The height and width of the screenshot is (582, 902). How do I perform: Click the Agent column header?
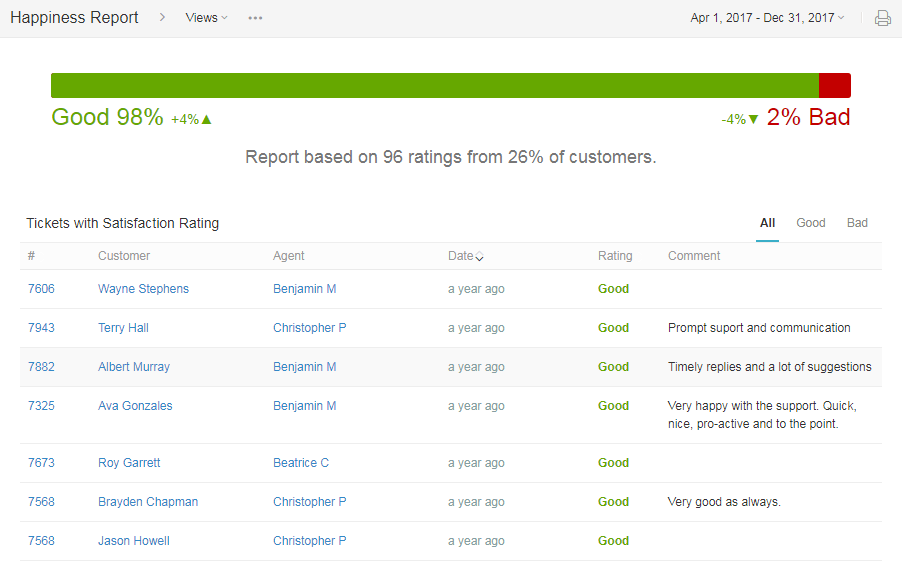[x=288, y=256]
